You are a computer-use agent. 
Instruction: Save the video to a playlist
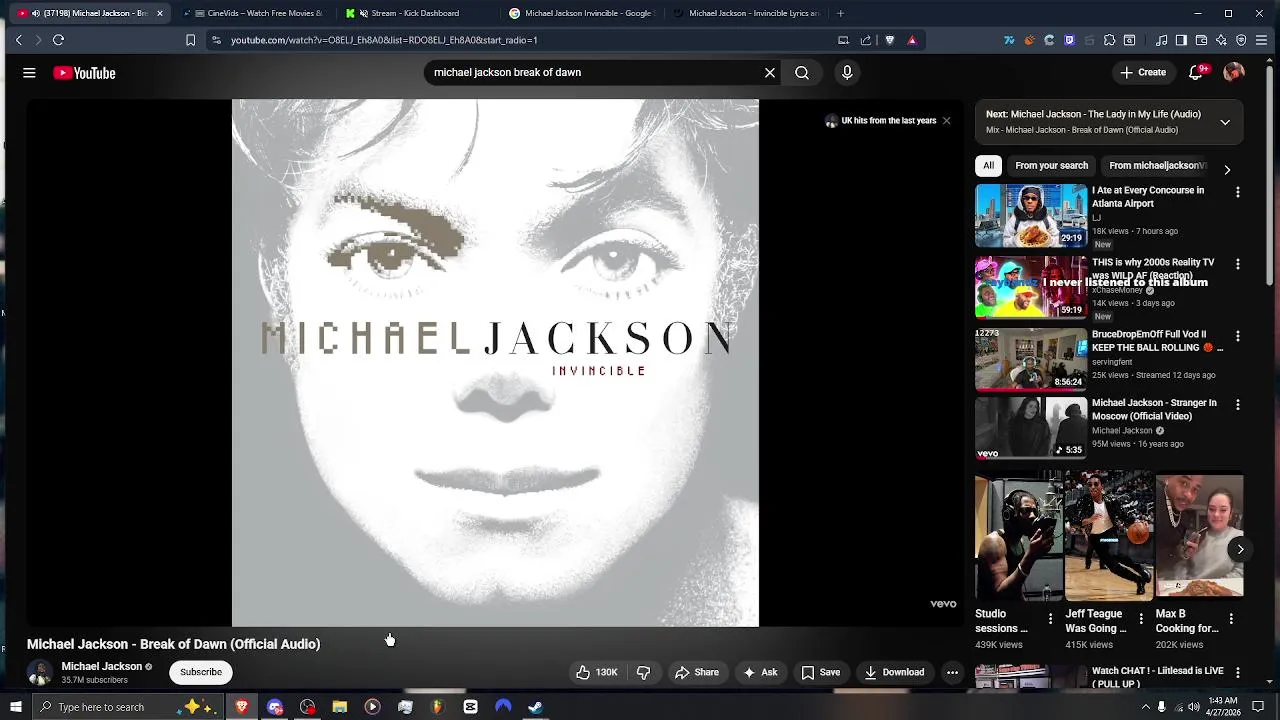tap(821, 672)
